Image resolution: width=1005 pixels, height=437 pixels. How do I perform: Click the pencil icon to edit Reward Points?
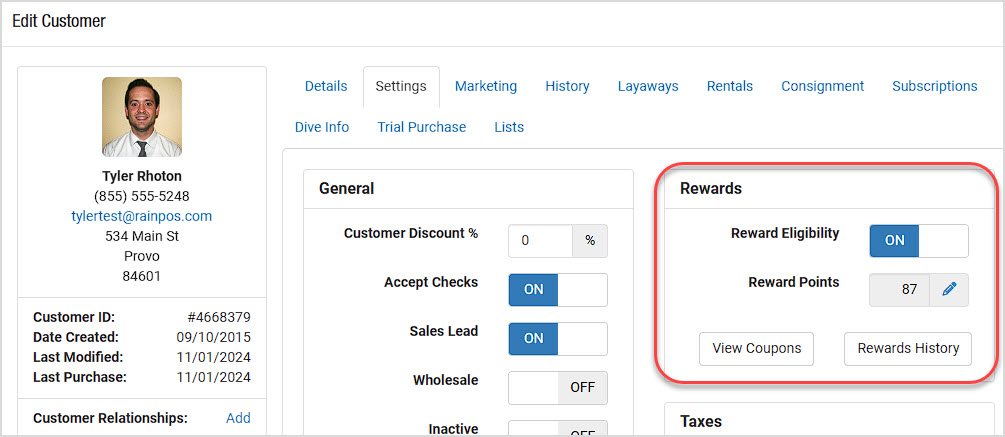point(949,290)
